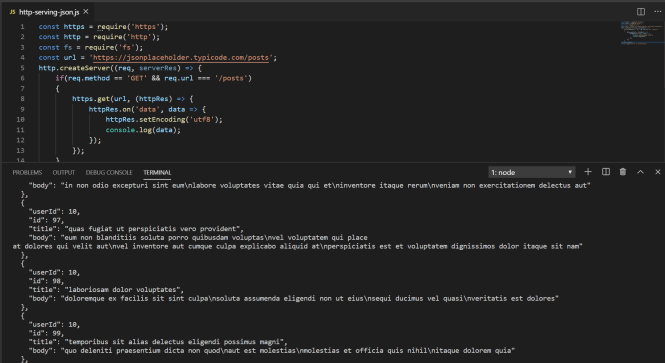Click line number 5 in gutter
This screenshot has height=363, width=665.
[22, 68]
